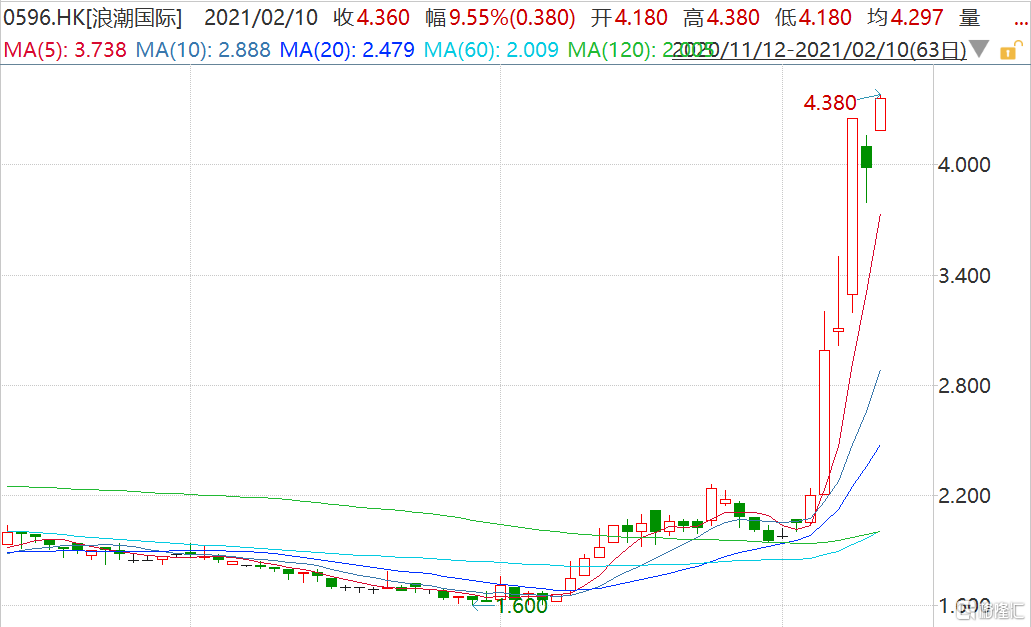Select the MA(5): 3.738 indicator

click(65, 50)
